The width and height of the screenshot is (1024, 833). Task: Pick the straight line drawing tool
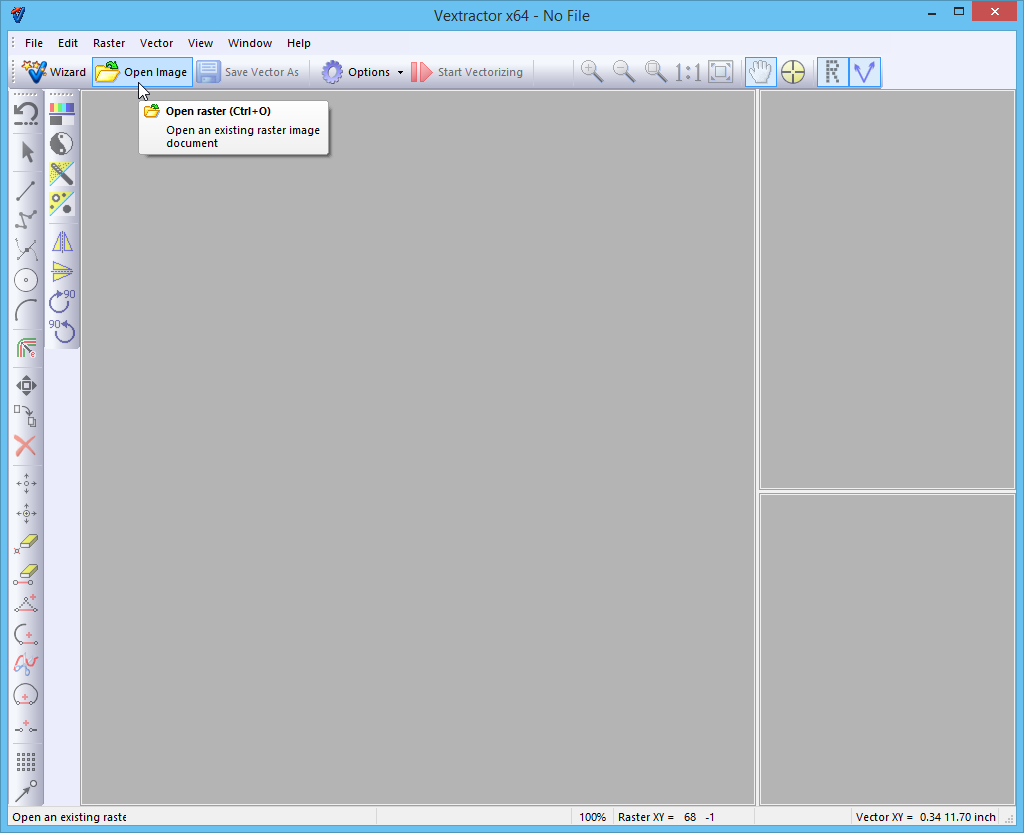[x=27, y=190]
